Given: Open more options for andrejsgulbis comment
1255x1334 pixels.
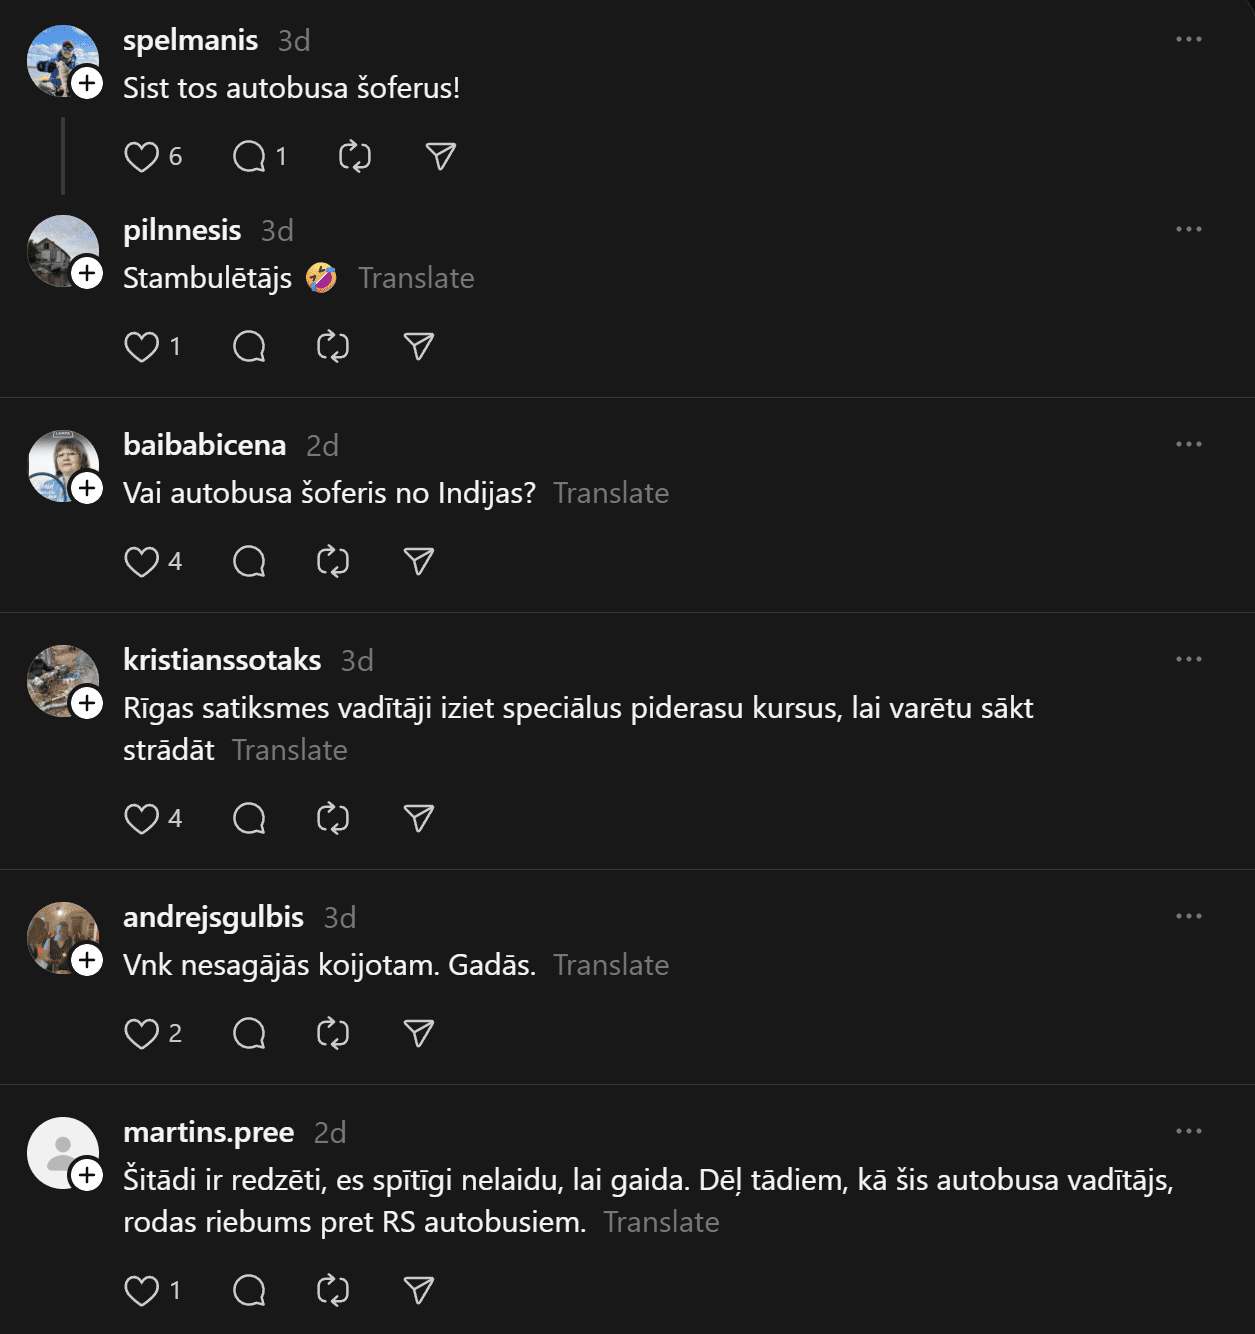Looking at the screenshot, I should [x=1189, y=917].
